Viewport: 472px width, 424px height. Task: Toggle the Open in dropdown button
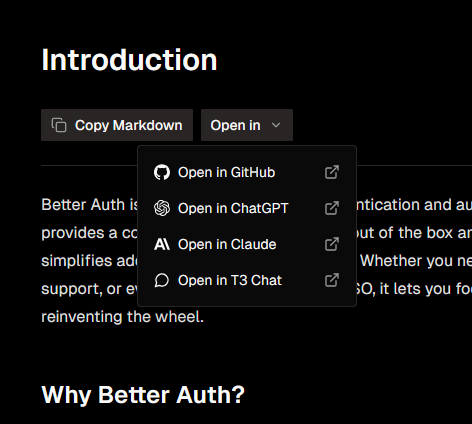[x=247, y=125]
